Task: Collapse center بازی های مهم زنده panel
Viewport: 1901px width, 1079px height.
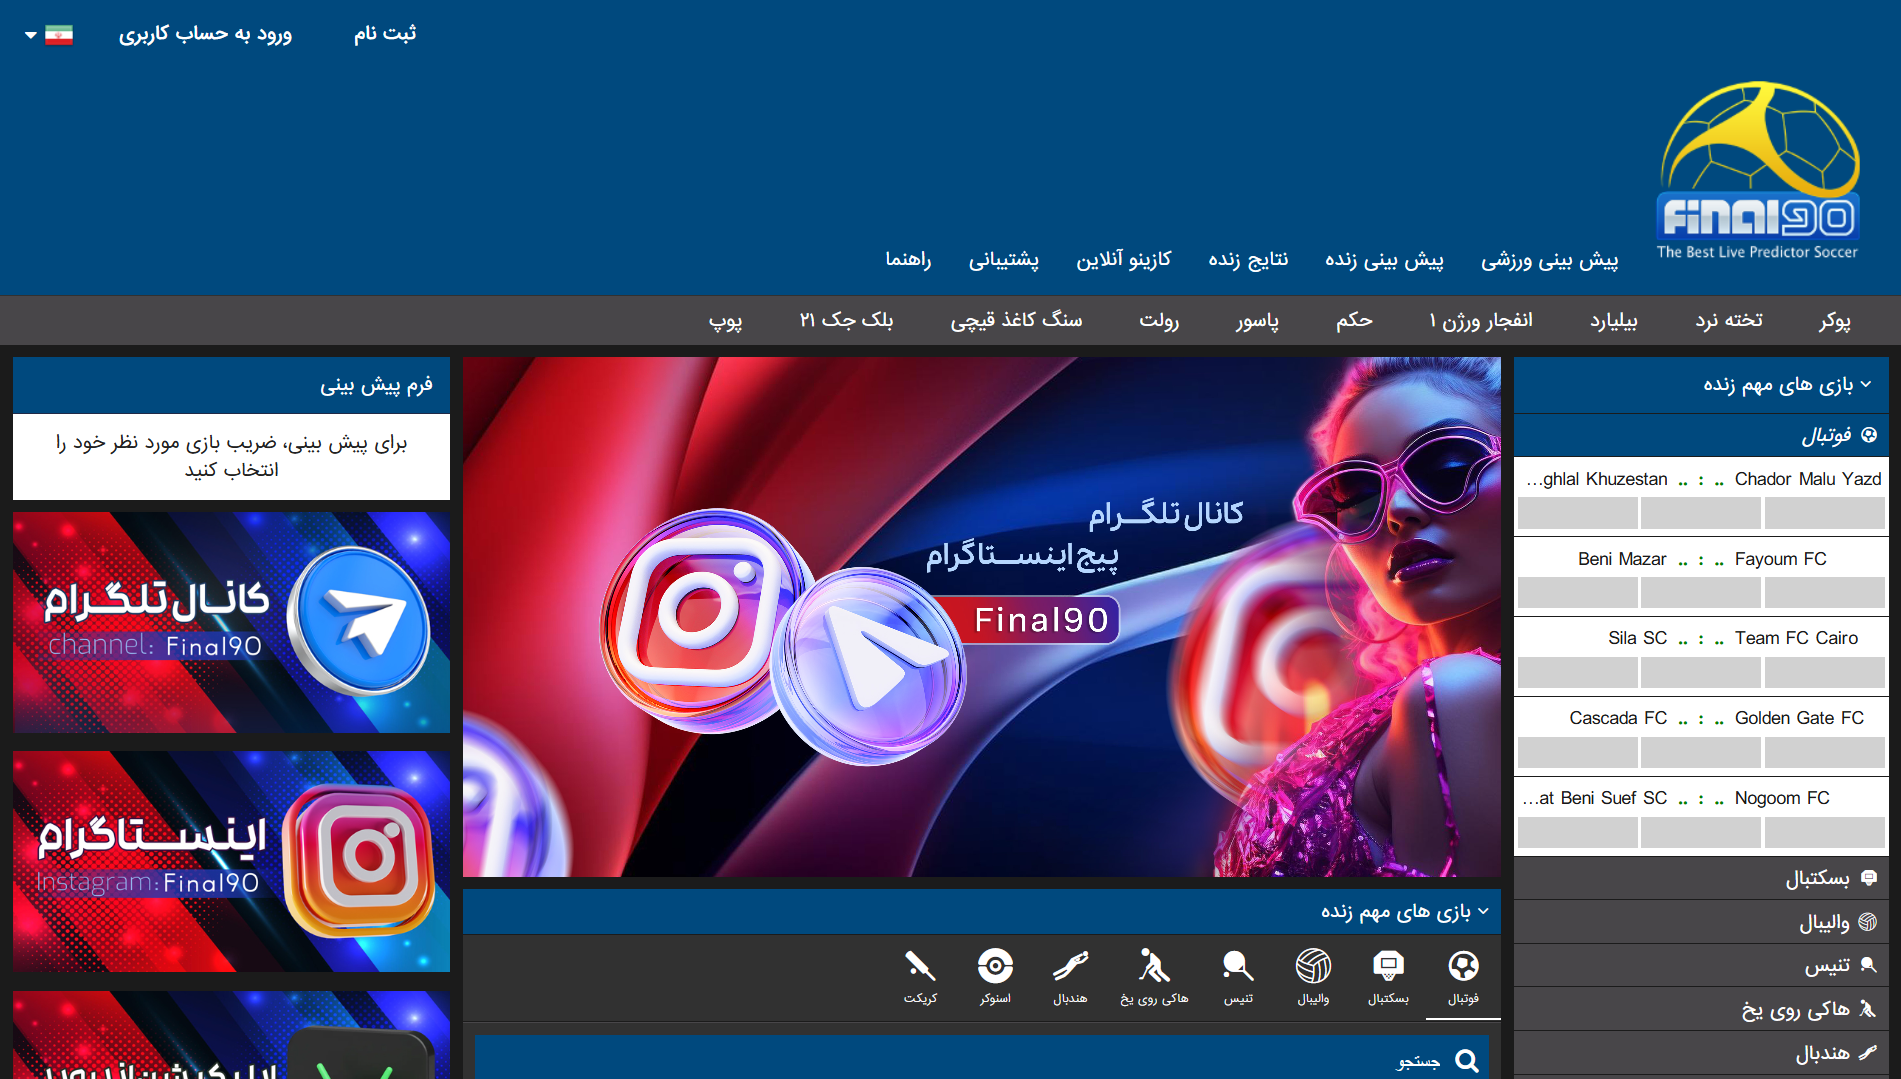Action: click(x=982, y=912)
